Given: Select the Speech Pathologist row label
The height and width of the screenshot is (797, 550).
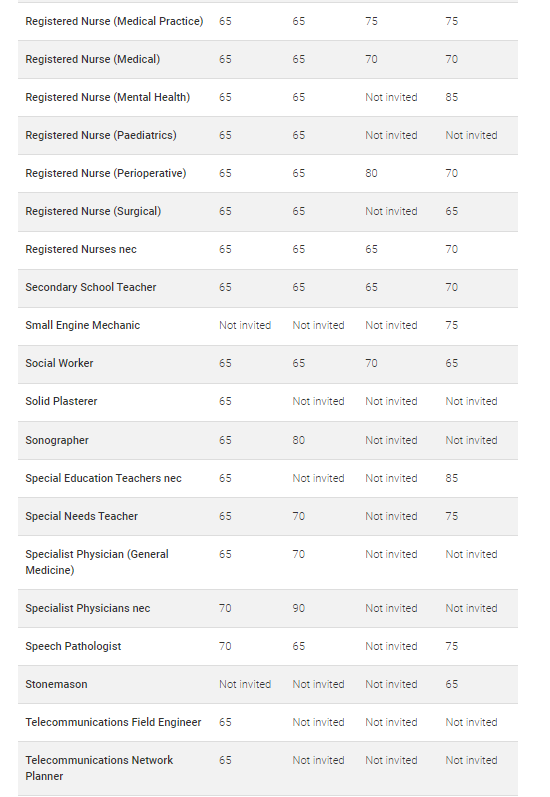Looking at the screenshot, I should pyautogui.click(x=73, y=647).
